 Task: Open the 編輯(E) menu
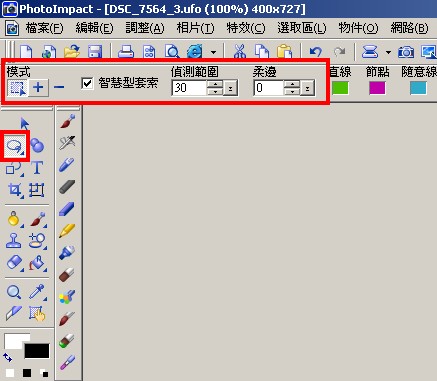(95, 28)
